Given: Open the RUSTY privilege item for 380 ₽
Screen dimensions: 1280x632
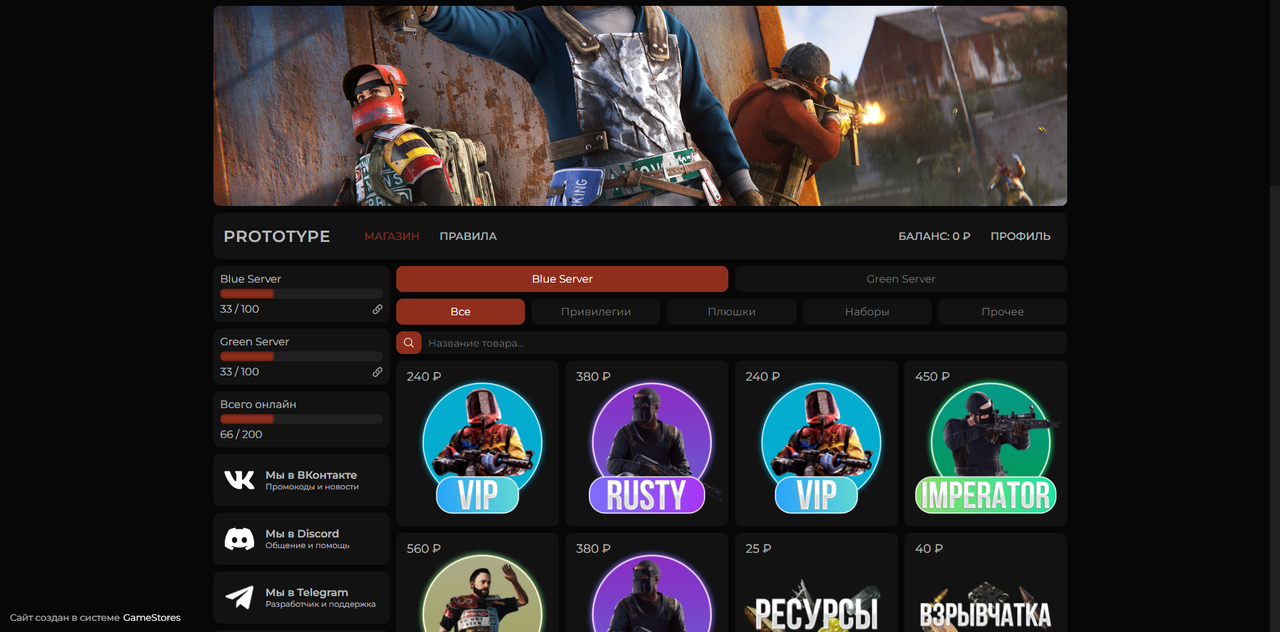Looking at the screenshot, I should click(x=646, y=443).
